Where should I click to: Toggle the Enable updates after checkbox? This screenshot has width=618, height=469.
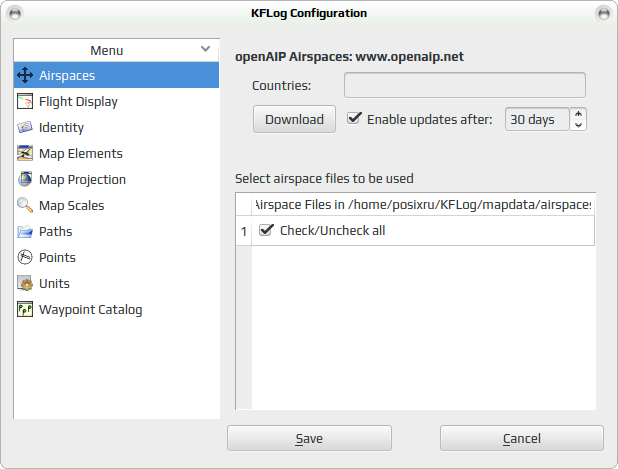(x=354, y=118)
